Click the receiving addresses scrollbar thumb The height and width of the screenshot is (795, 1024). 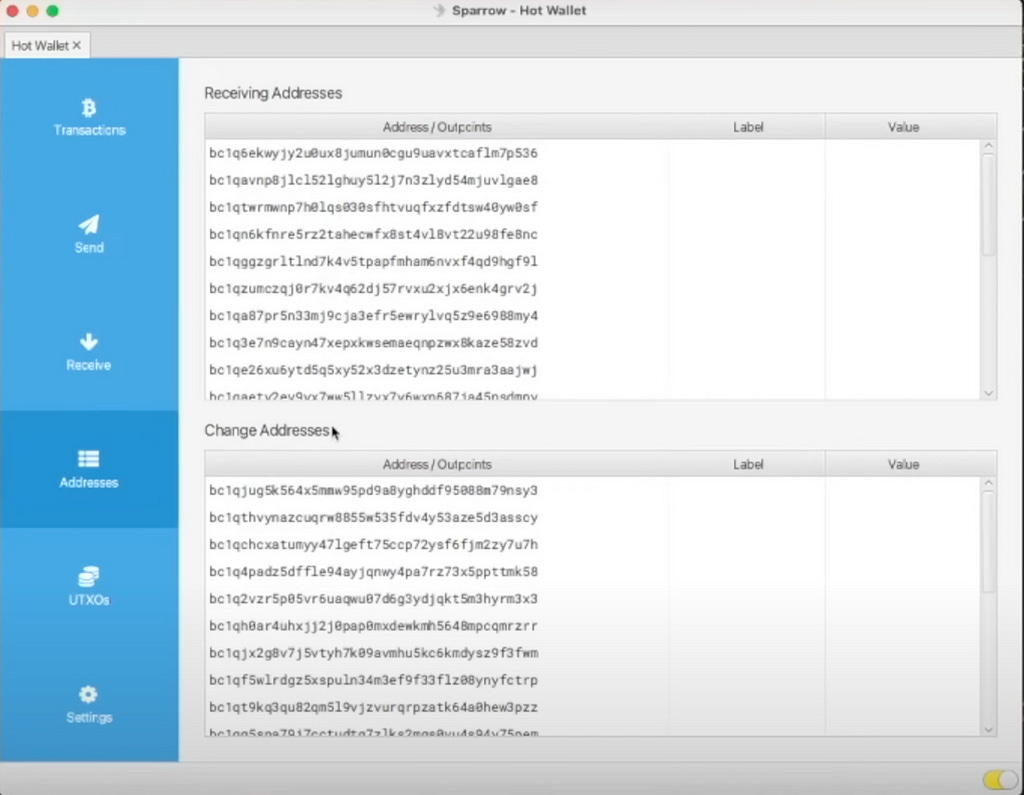[989, 205]
